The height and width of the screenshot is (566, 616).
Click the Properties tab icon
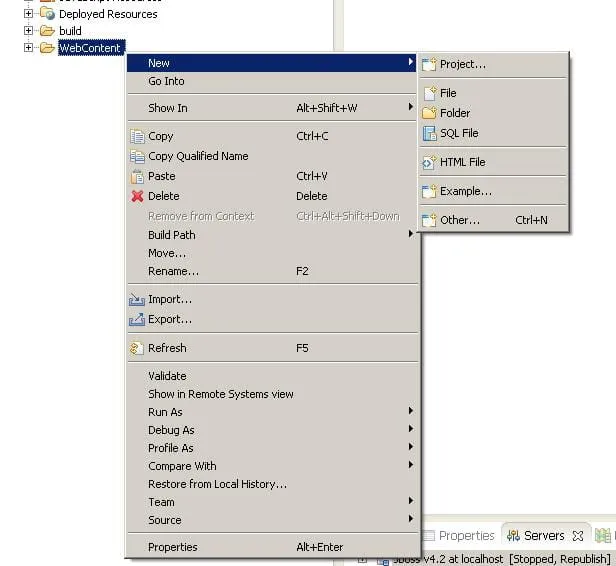tap(430, 535)
